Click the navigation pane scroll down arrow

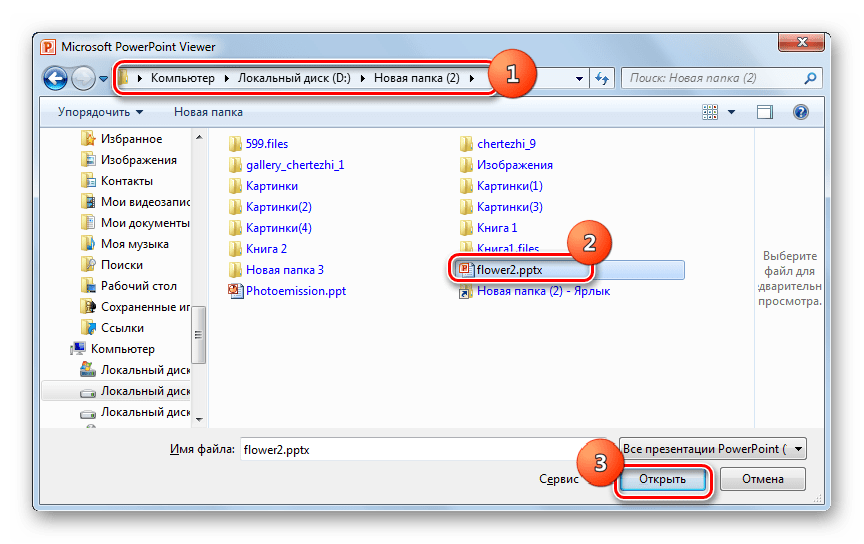[199, 419]
